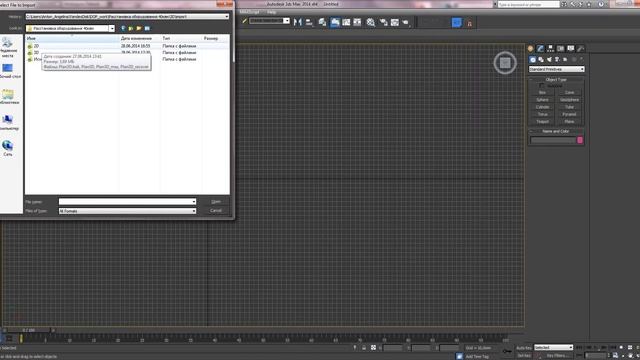Open Key Filters settings
The width and height of the screenshot is (640, 360).
pyautogui.click(x=557, y=356)
